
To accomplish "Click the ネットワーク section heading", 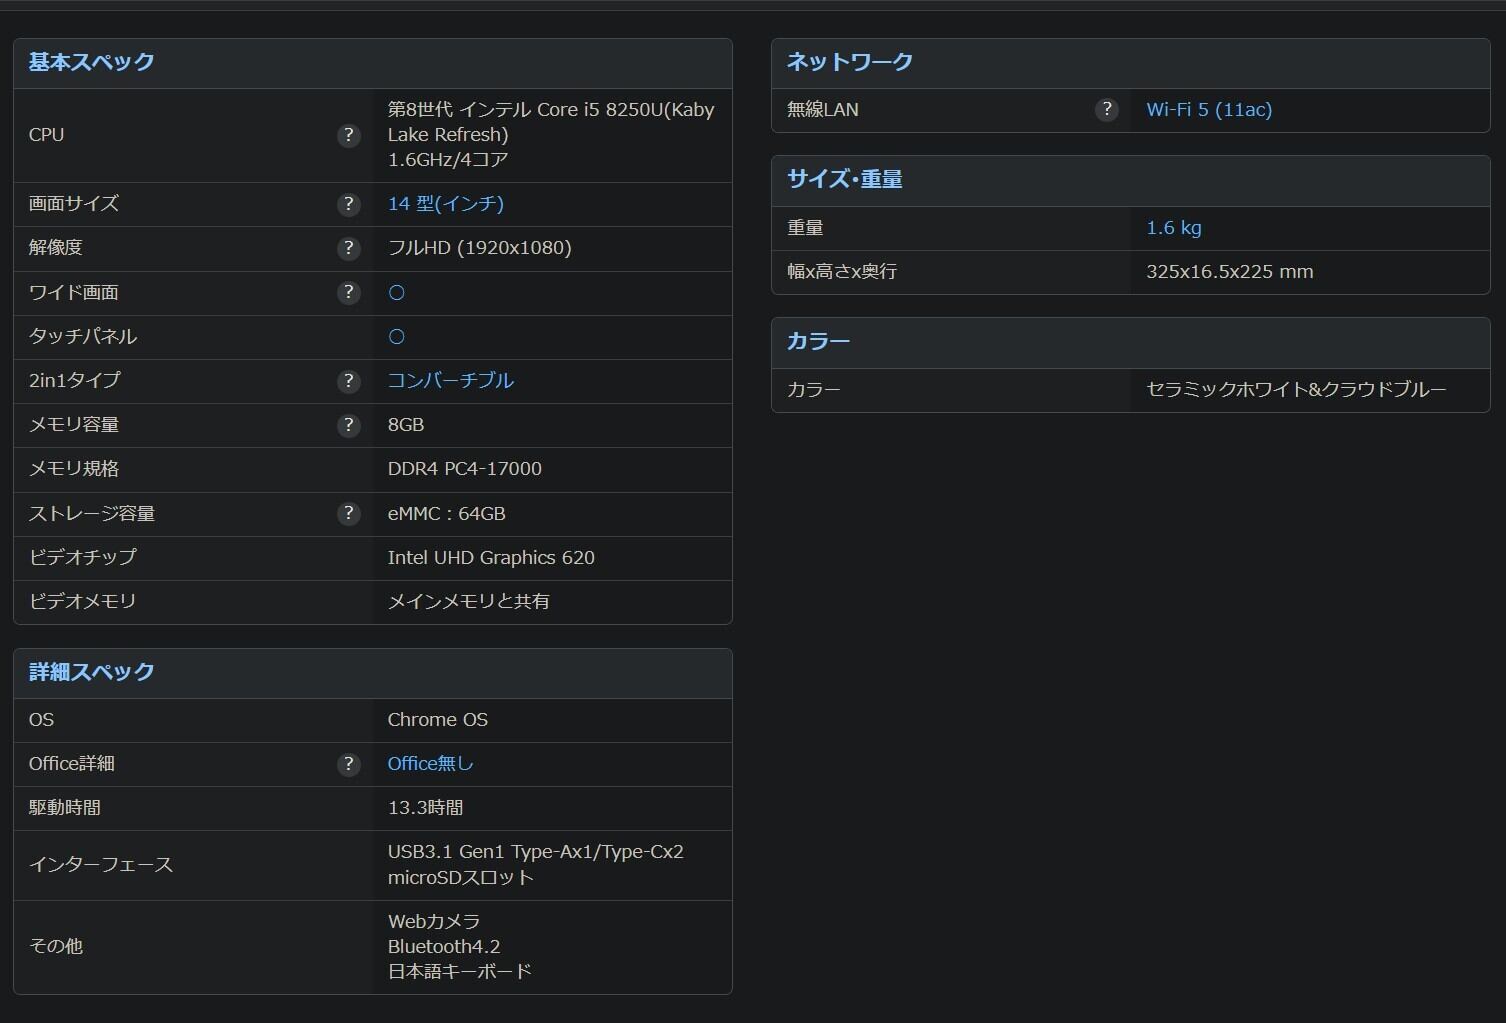I will [849, 62].
